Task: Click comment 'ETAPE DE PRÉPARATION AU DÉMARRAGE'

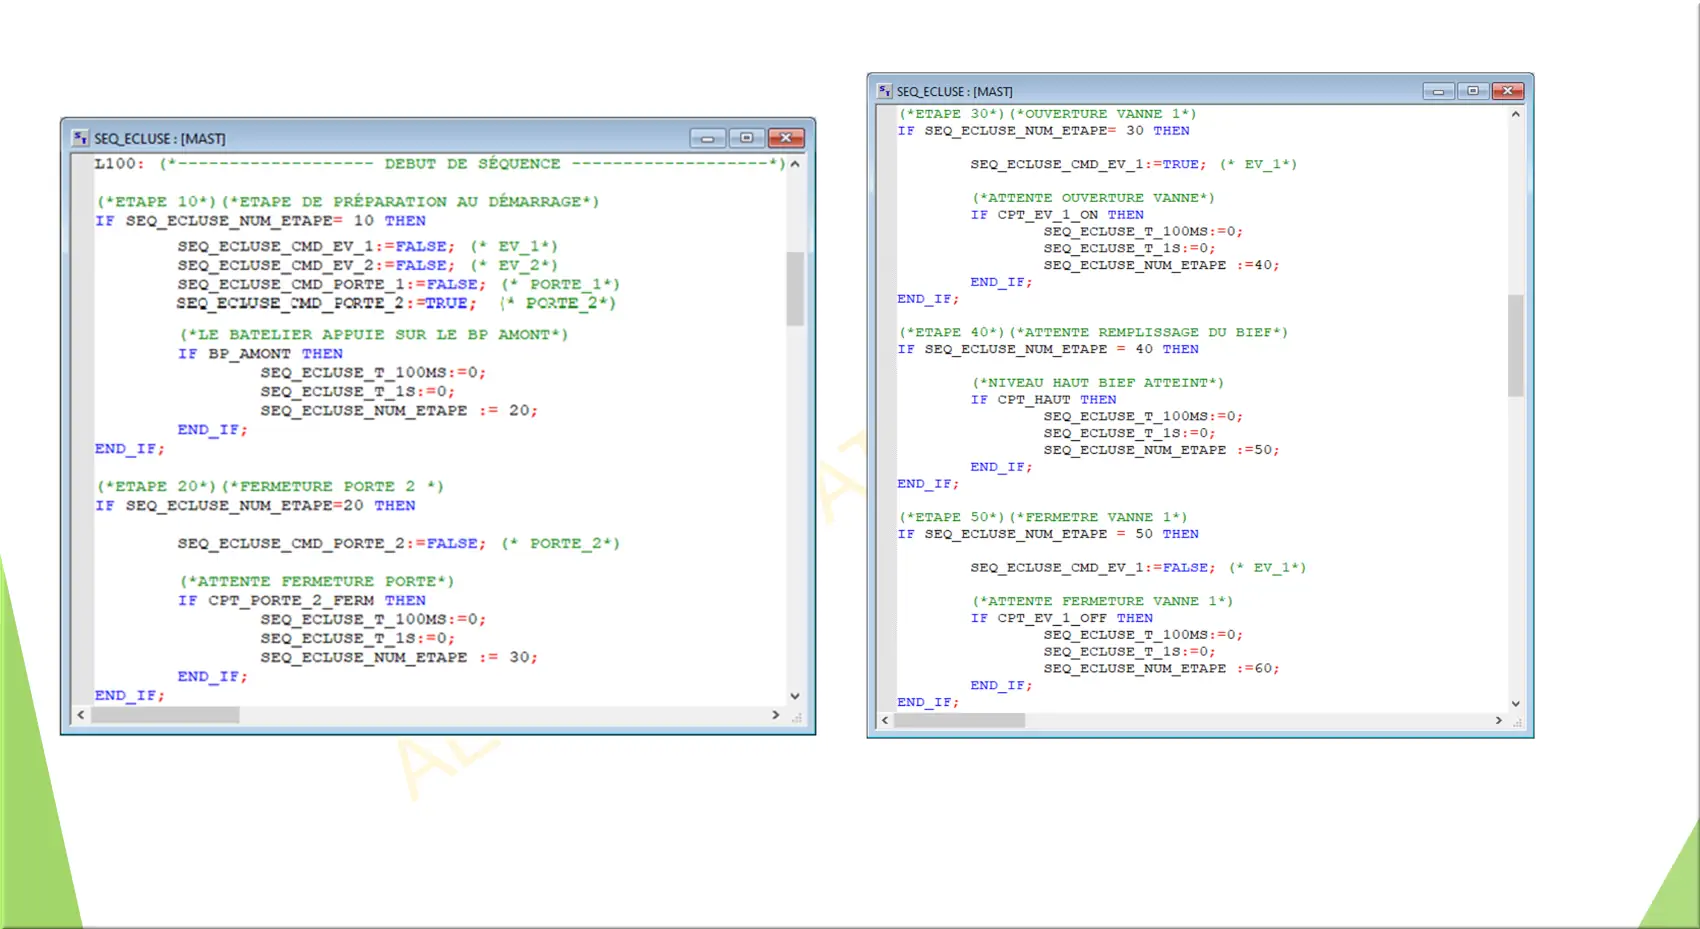Action: coord(415,202)
